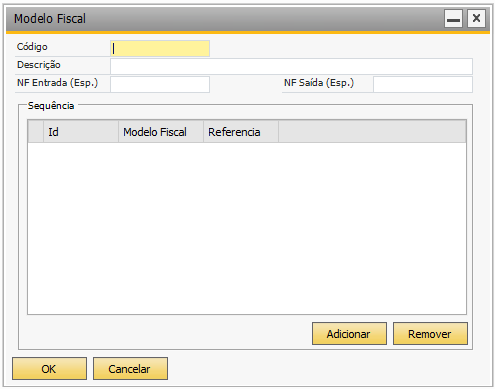Viewport: 495px width, 389px height.
Task: Click the Modelo Fiscal column header
Action: 161,132
